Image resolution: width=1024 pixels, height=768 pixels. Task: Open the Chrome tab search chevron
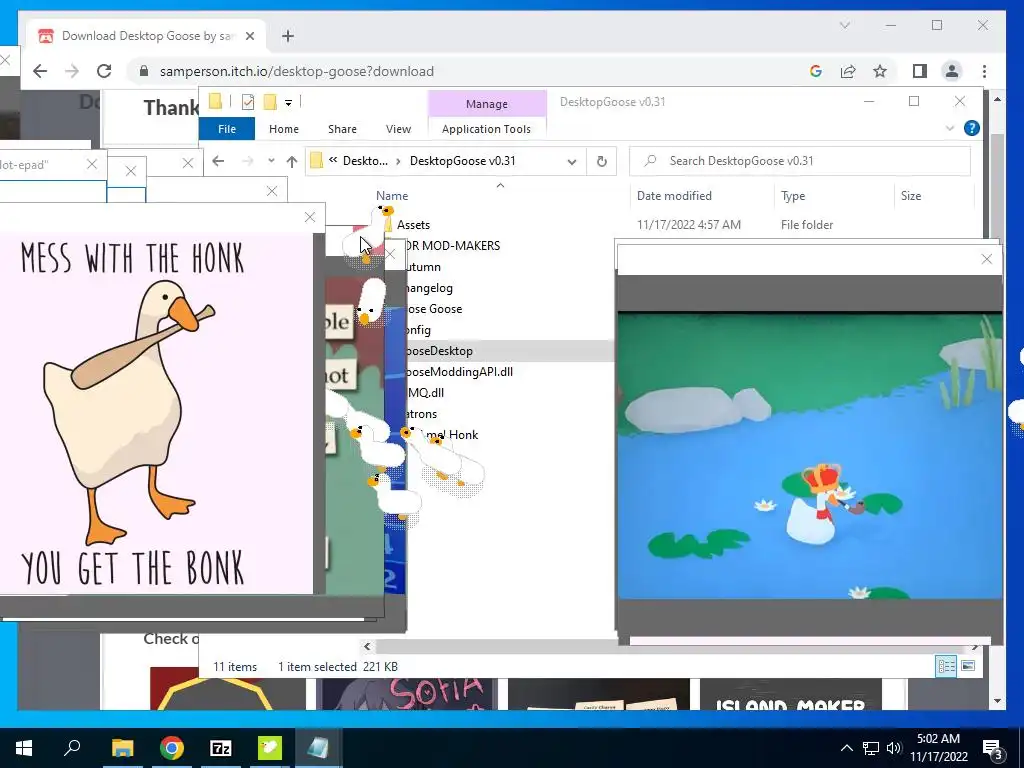[844, 25]
